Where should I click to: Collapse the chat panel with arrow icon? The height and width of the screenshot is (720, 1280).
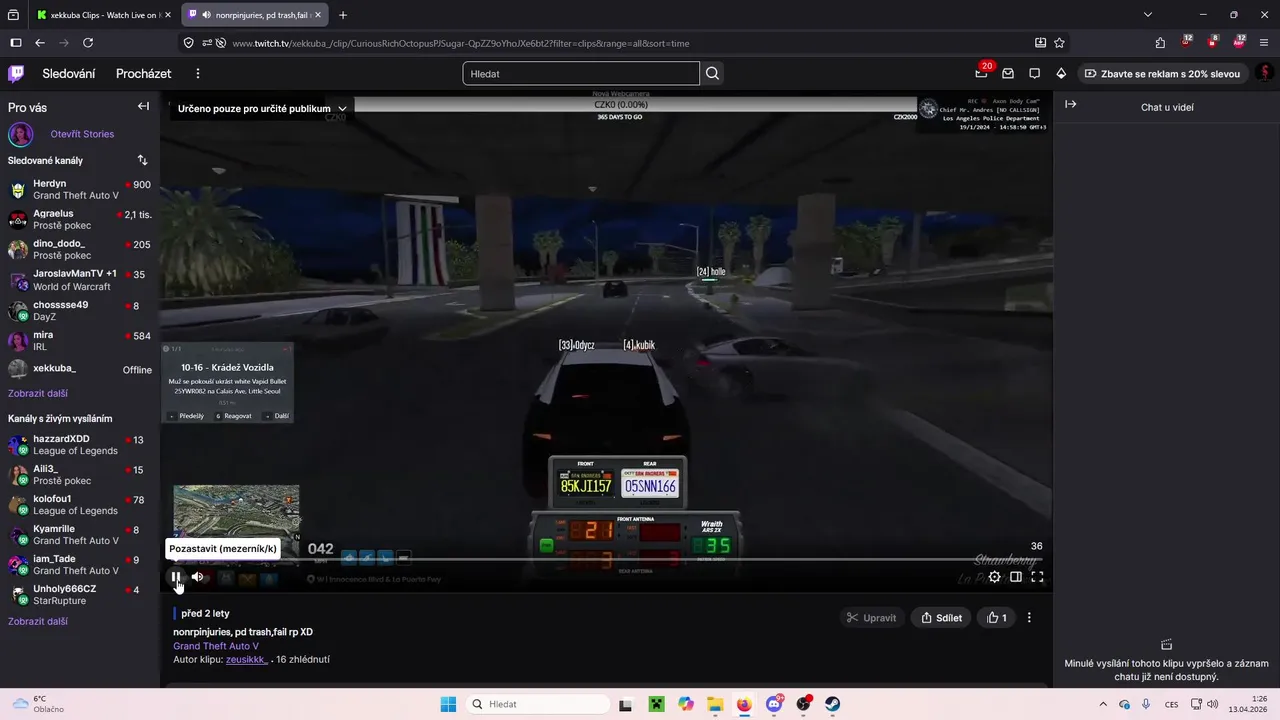pyautogui.click(x=1070, y=104)
